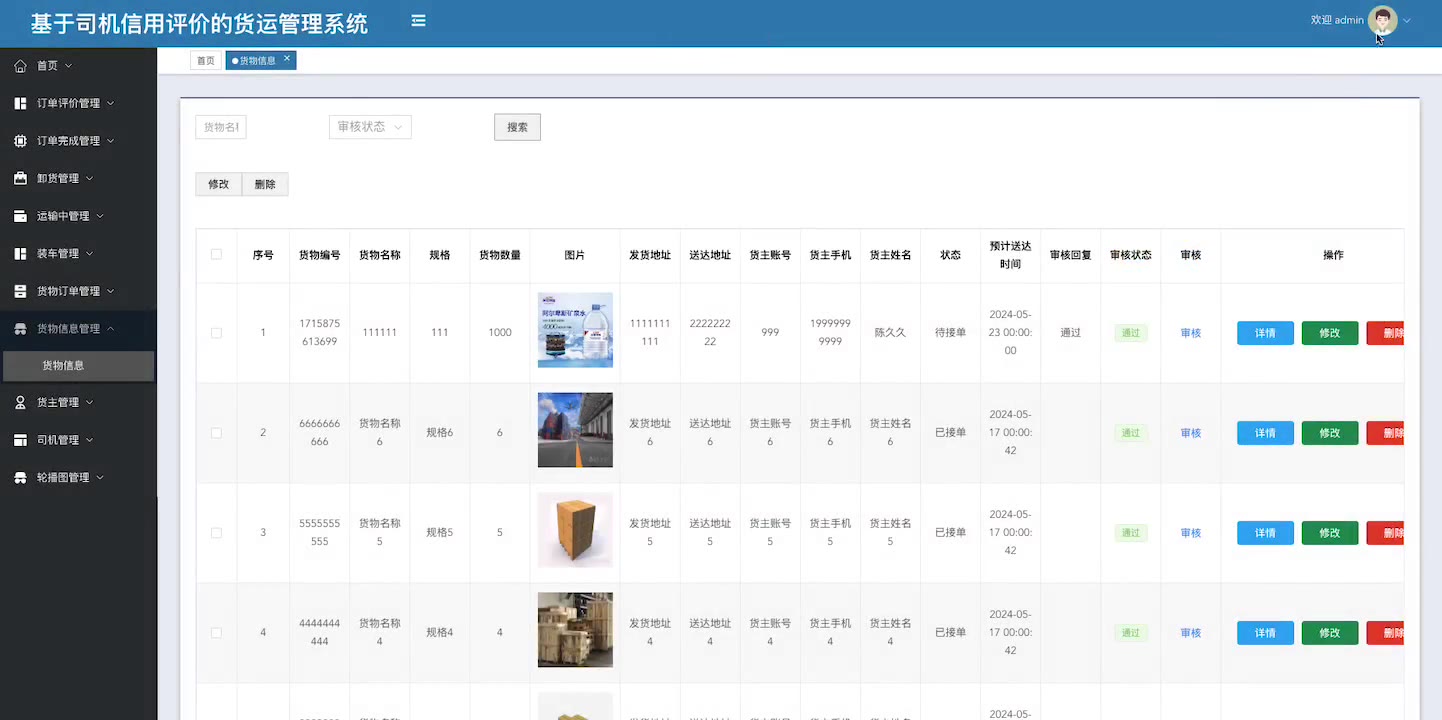Expand the 运输中管理 menu

point(99,216)
